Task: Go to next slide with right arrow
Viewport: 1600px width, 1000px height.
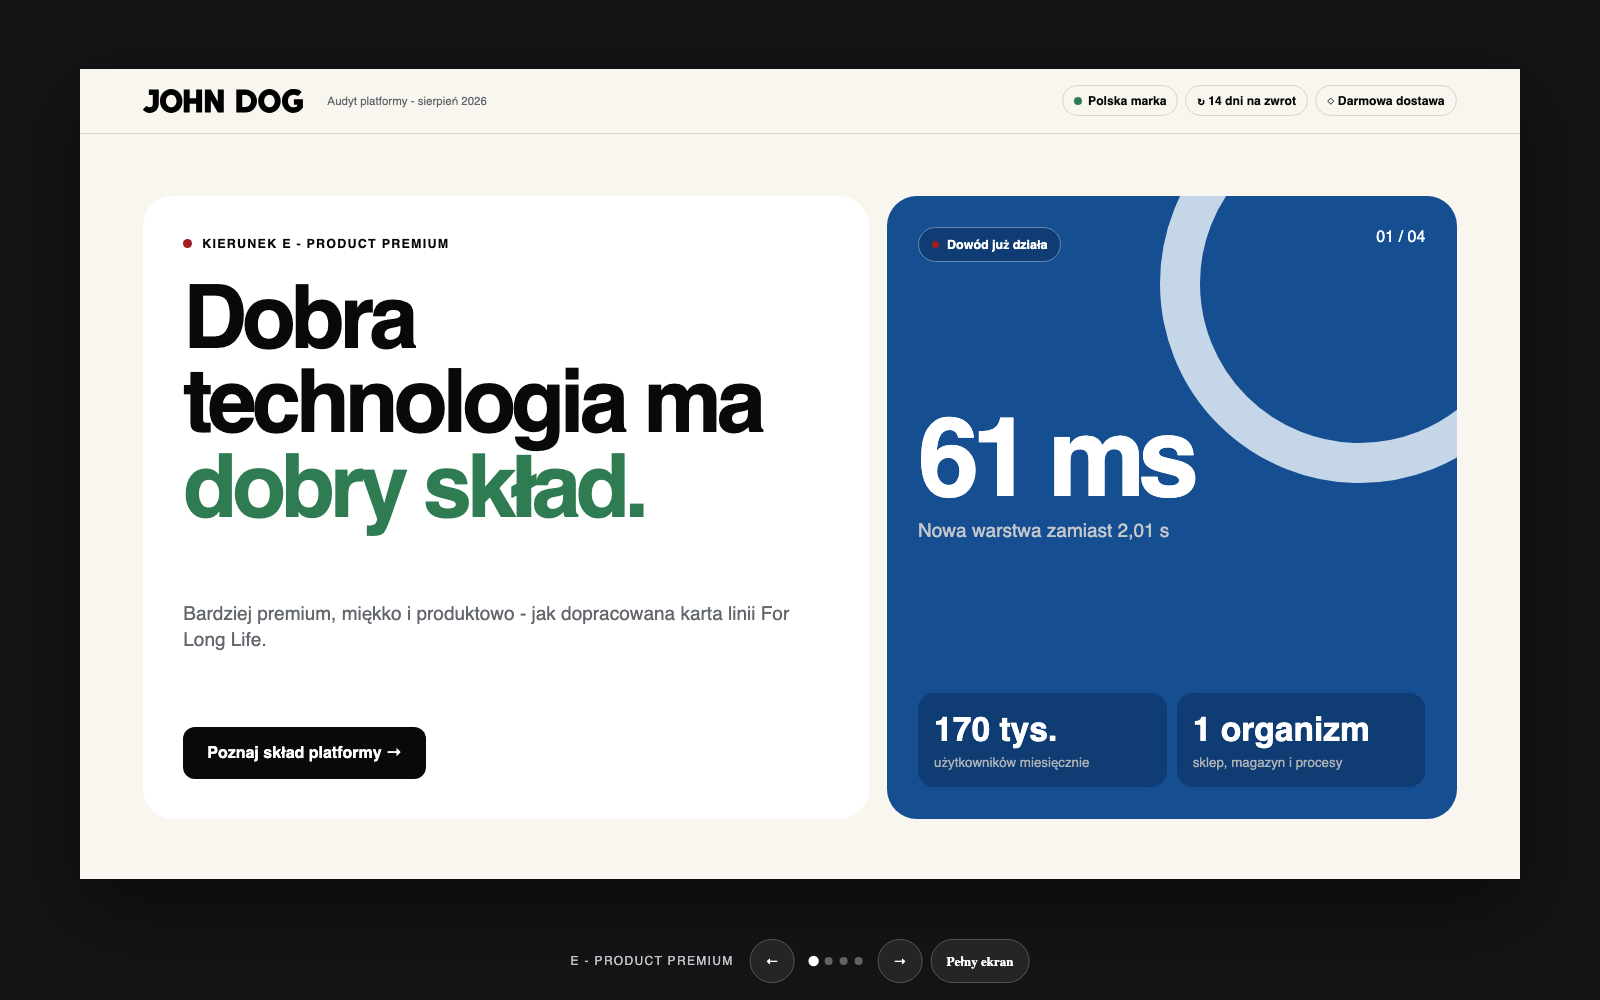Action: 900,961
